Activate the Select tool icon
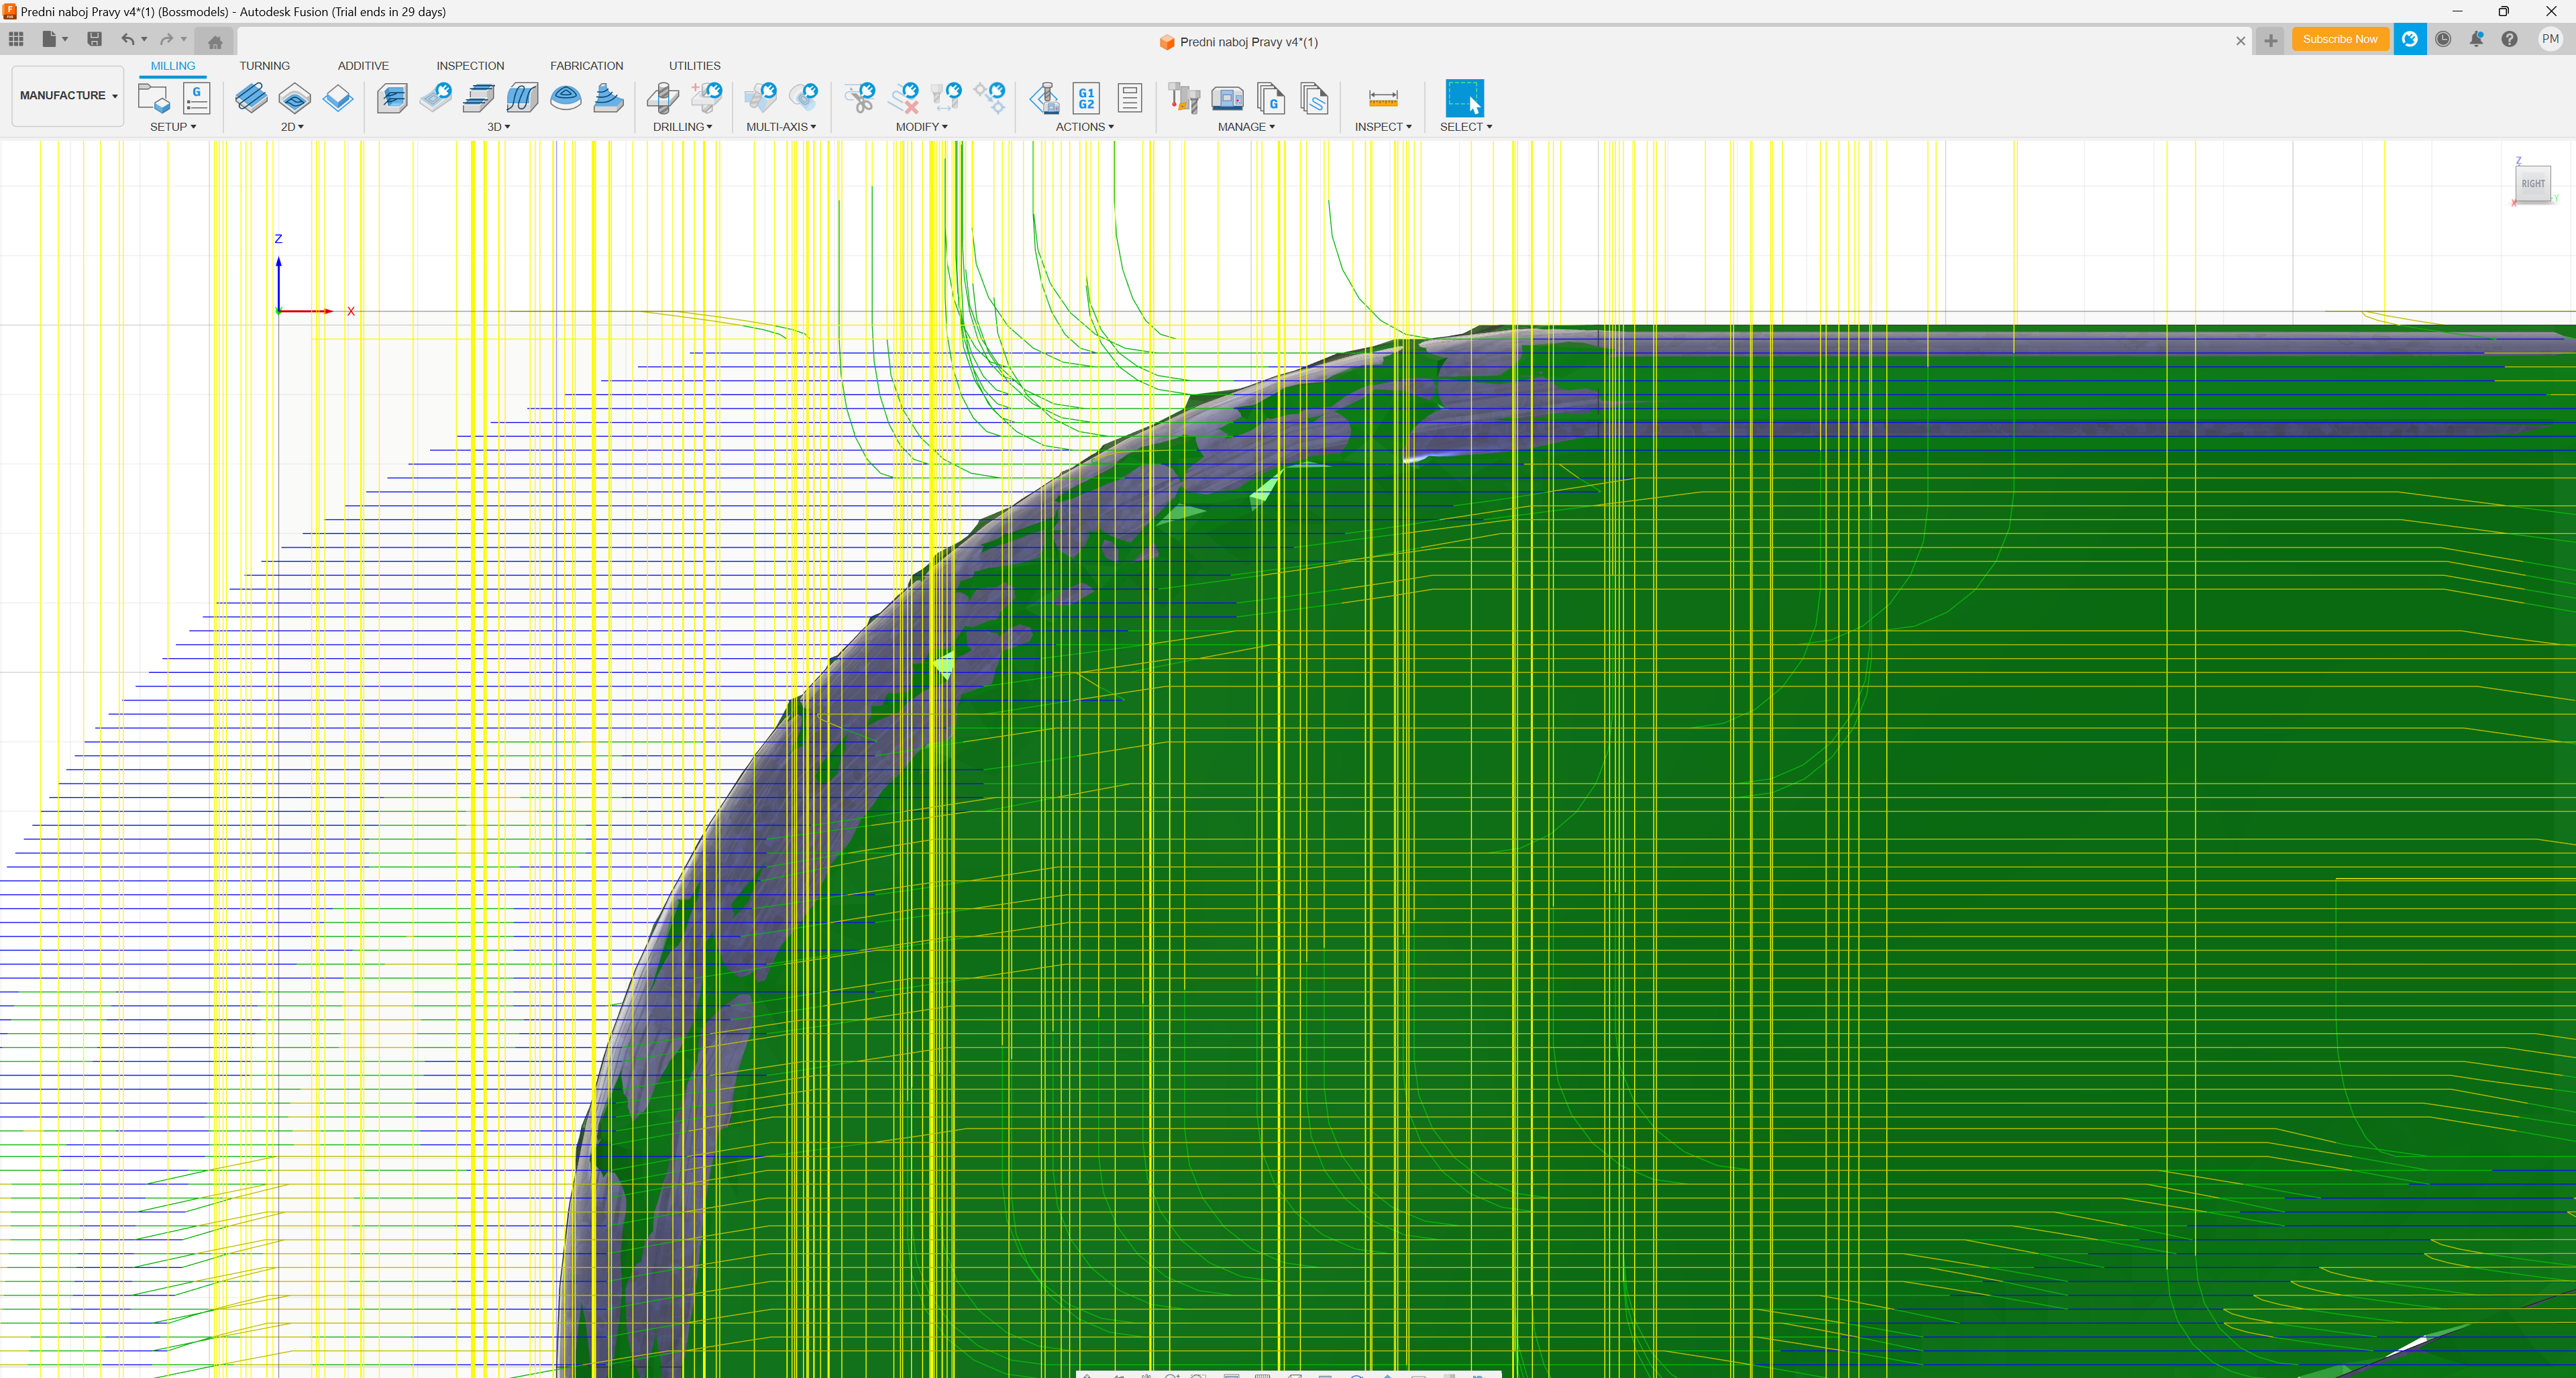The width and height of the screenshot is (2576, 1378). (1464, 98)
